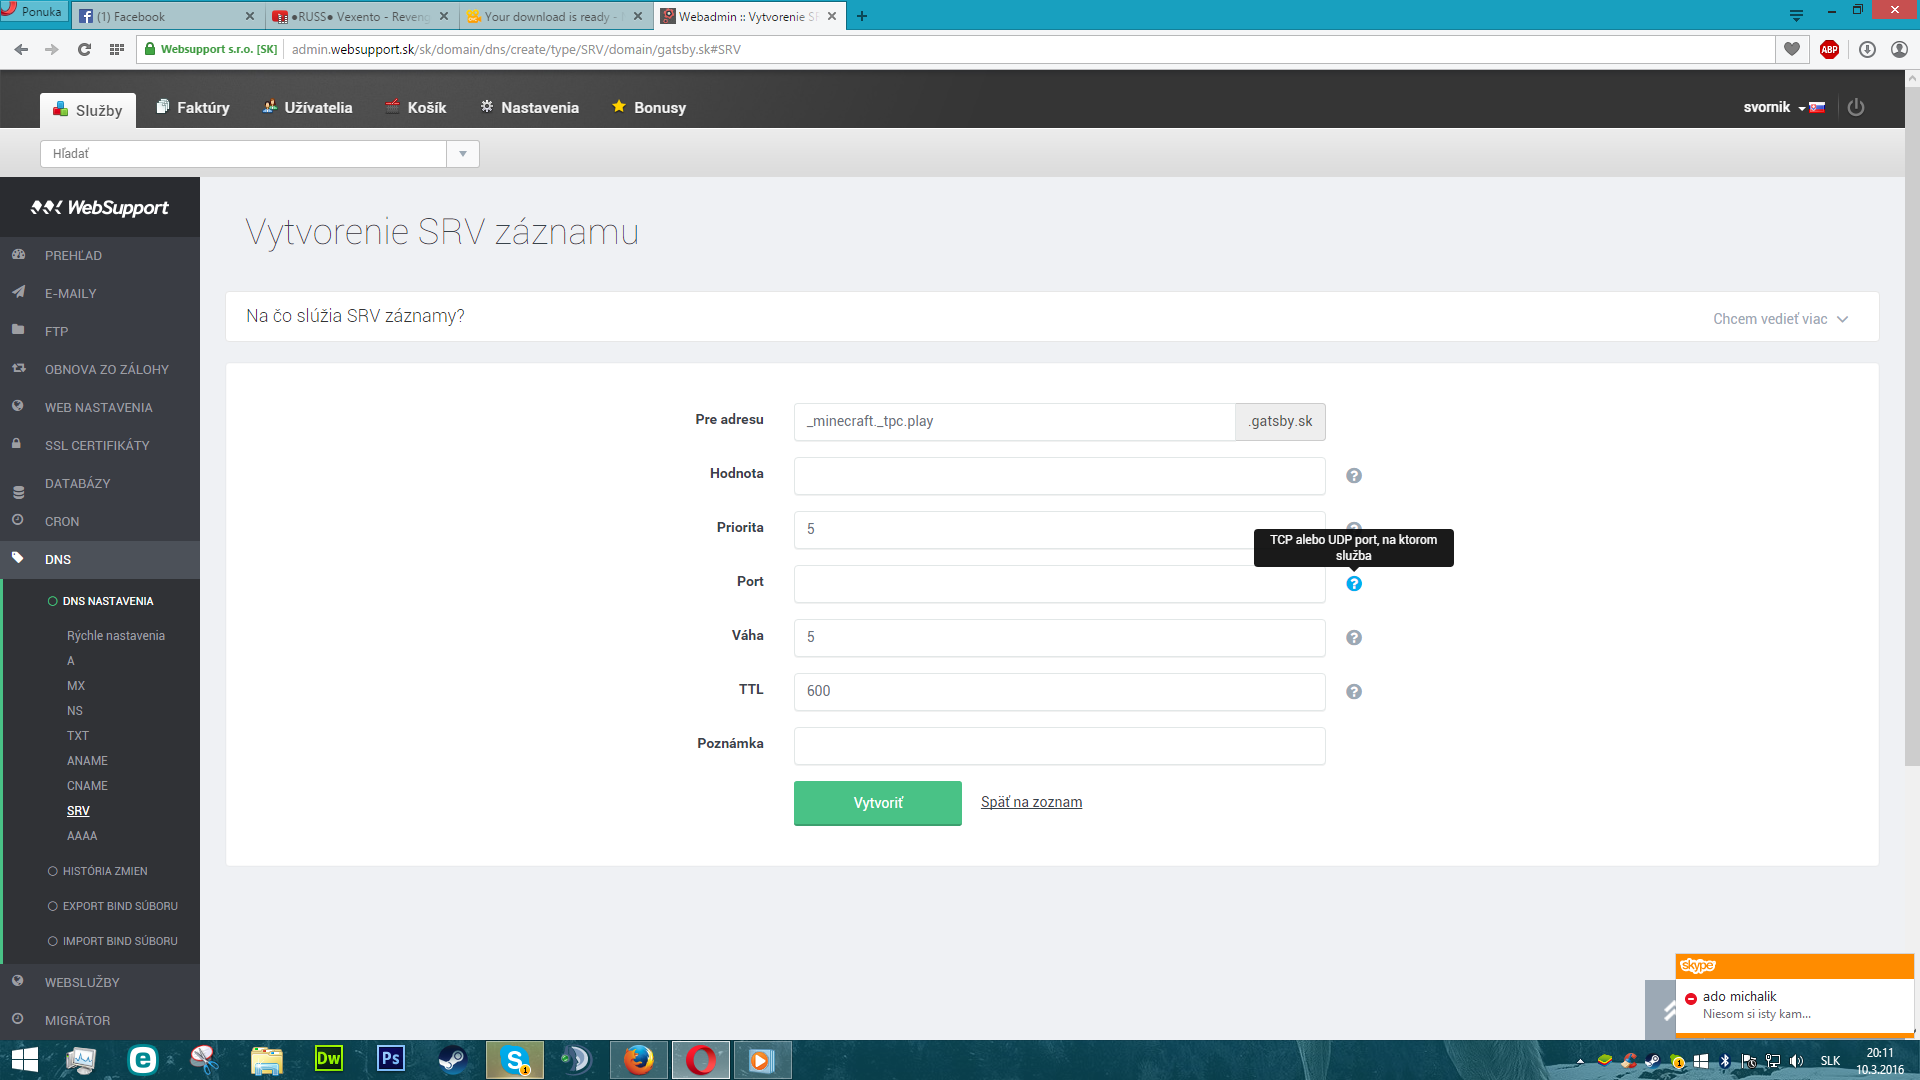Click the green Vytvoriť button
This screenshot has width=1920, height=1080.
click(878, 803)
